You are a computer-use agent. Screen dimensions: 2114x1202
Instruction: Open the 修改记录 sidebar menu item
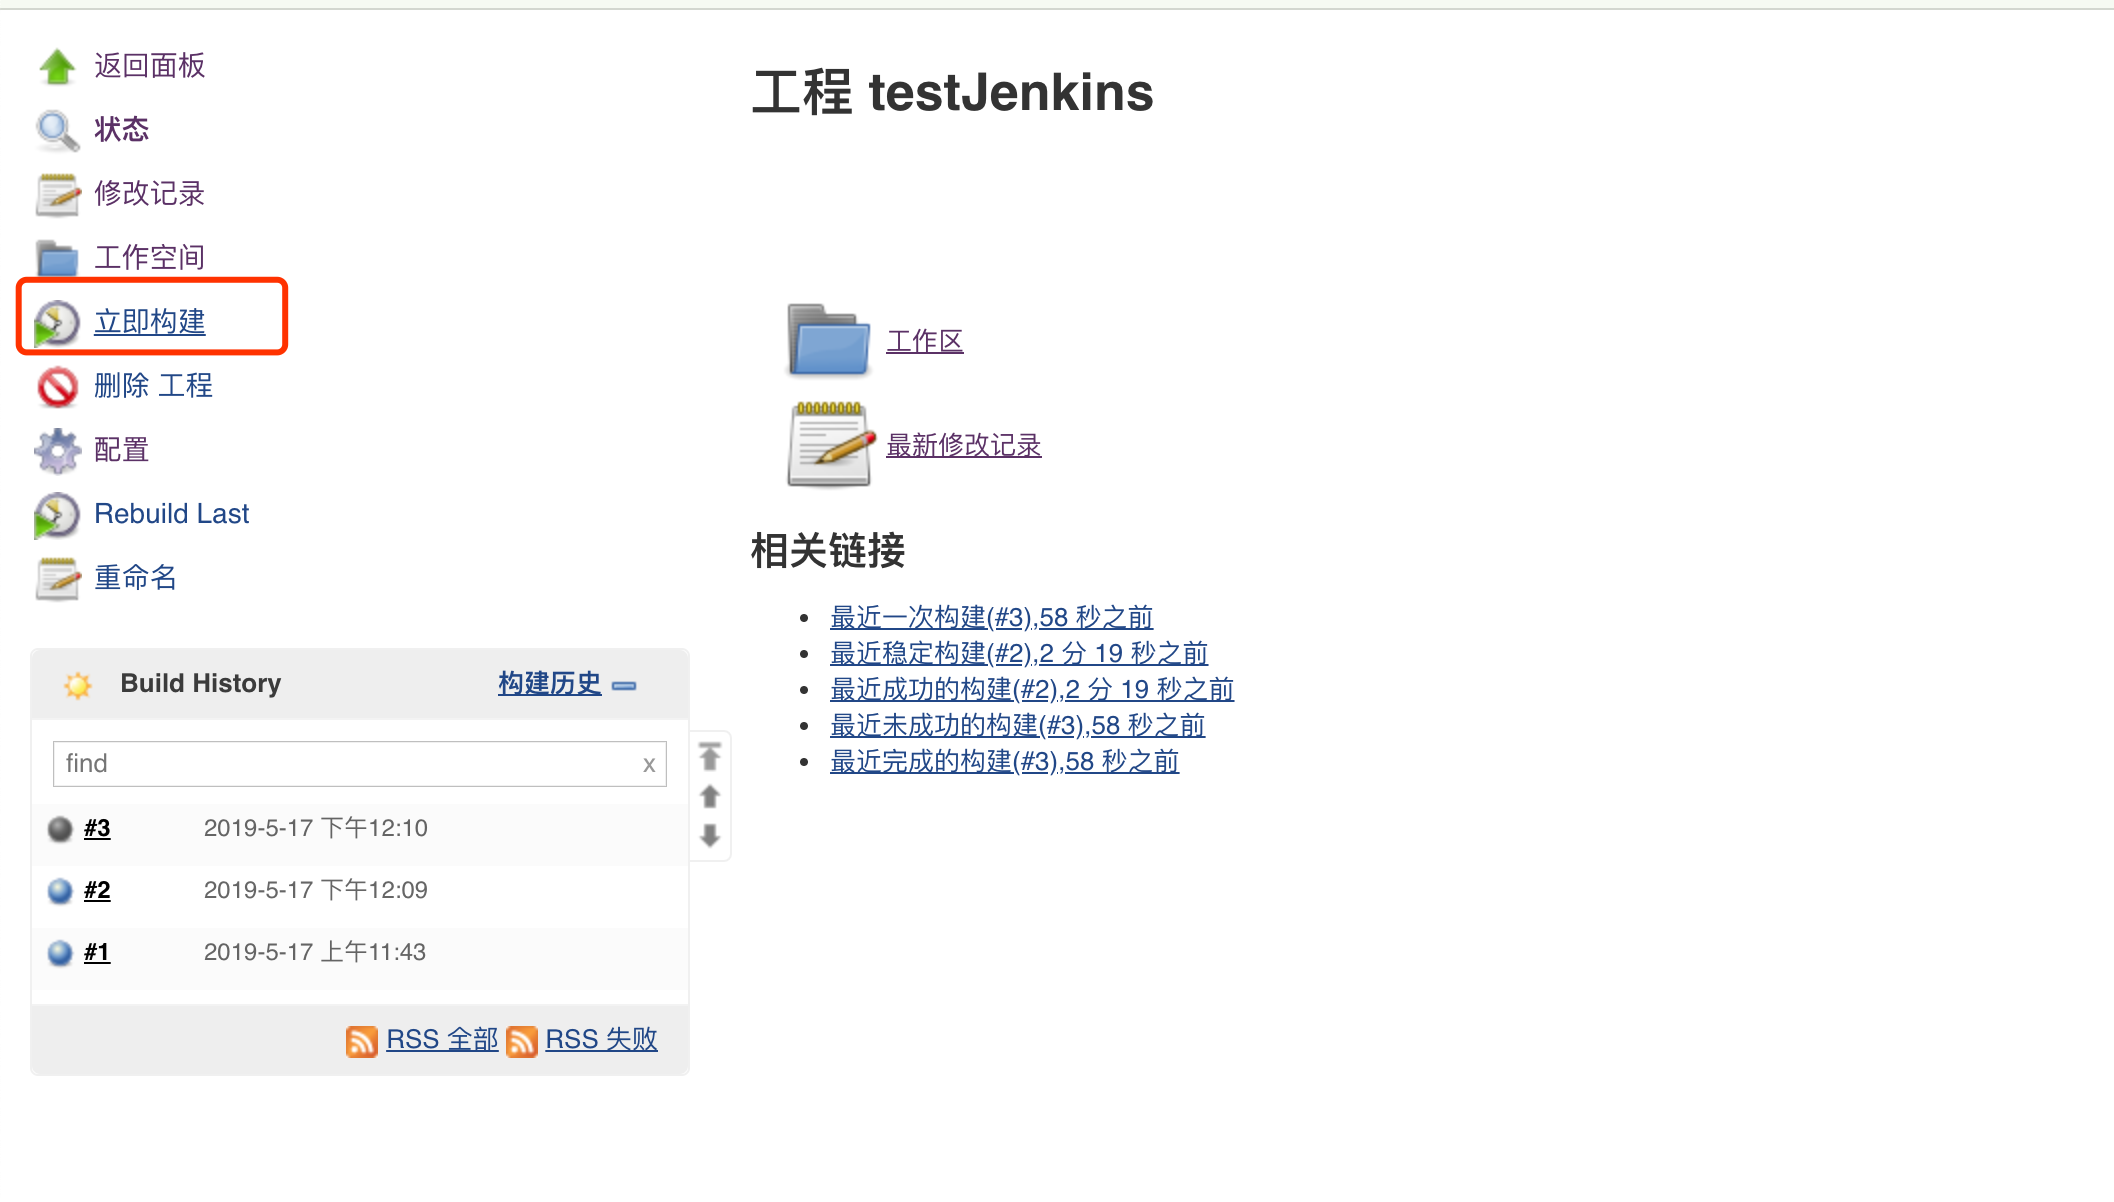[149, 193]
